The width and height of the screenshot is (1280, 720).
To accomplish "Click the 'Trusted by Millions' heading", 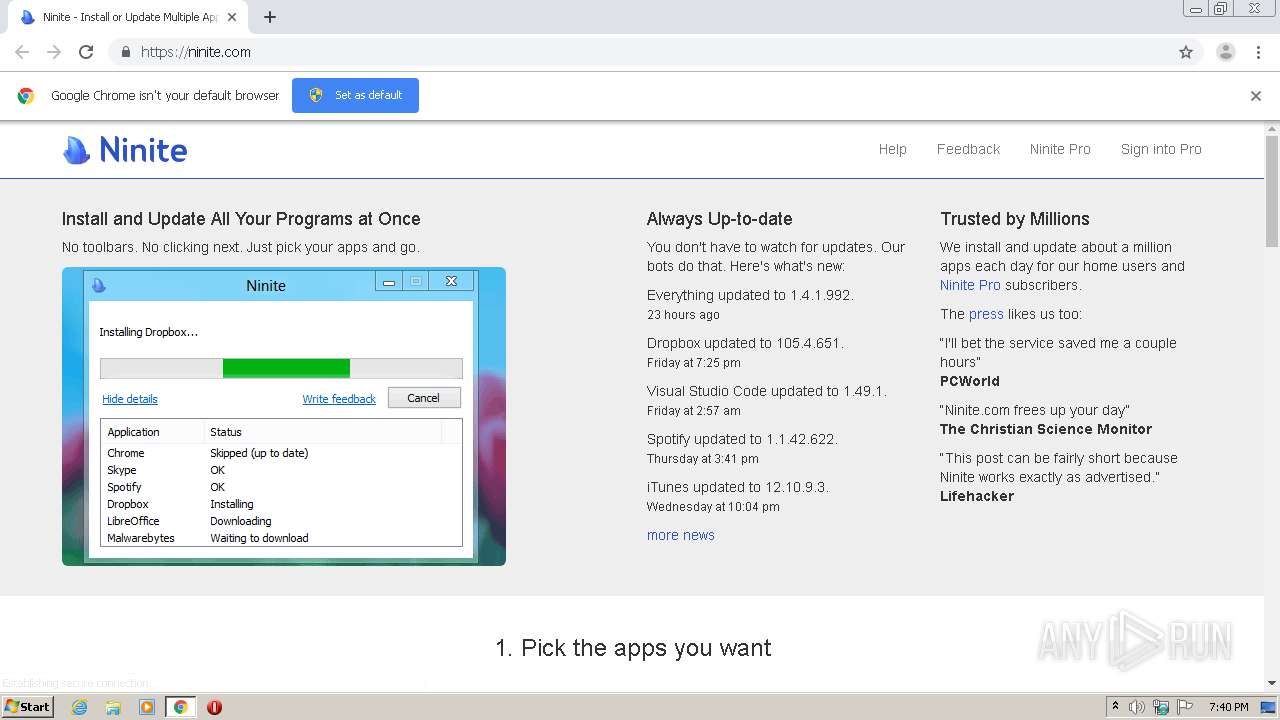I will 1015,219.
